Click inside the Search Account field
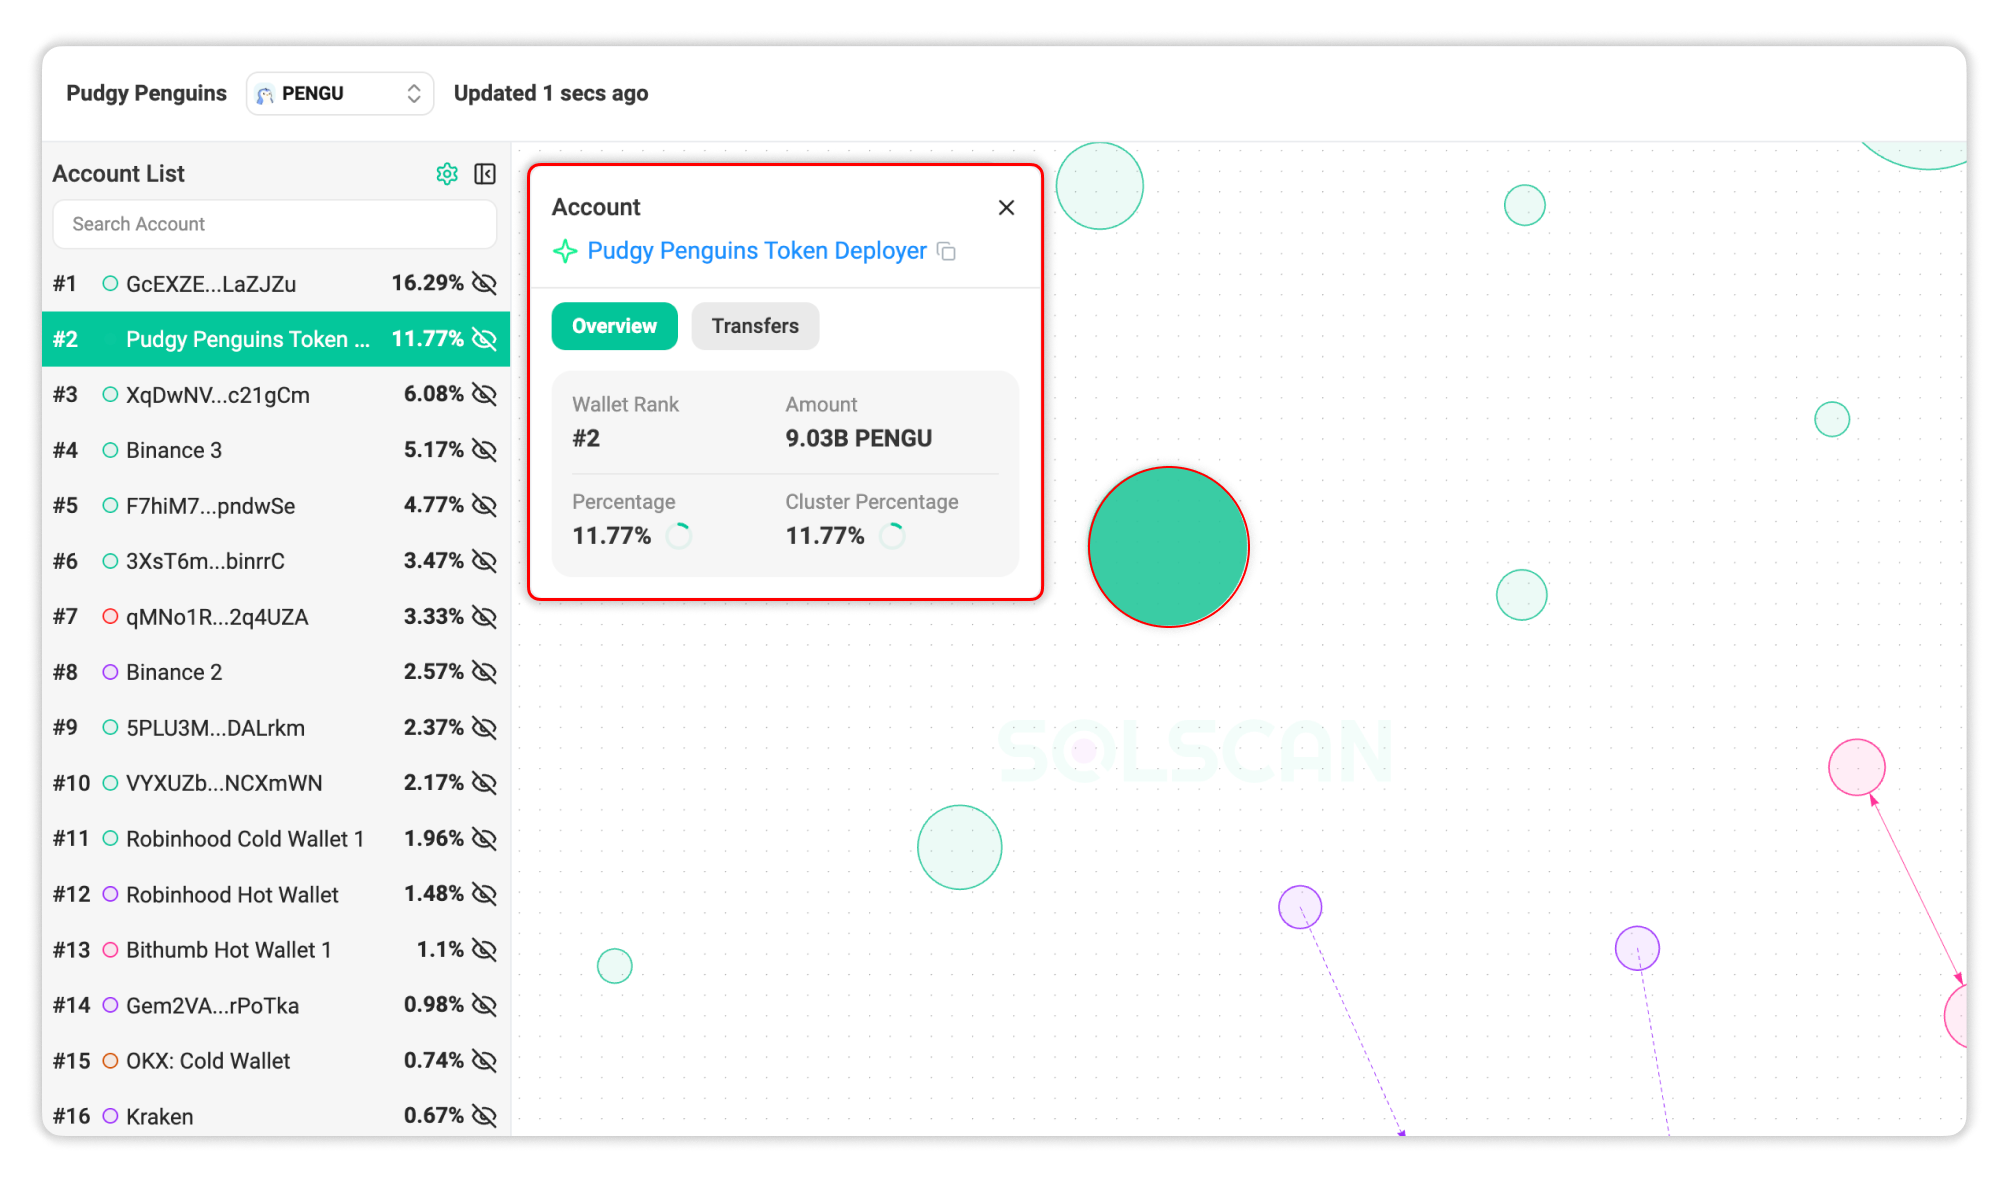2008x1180 pixels. pyautogui.click(x=274, y=224)
